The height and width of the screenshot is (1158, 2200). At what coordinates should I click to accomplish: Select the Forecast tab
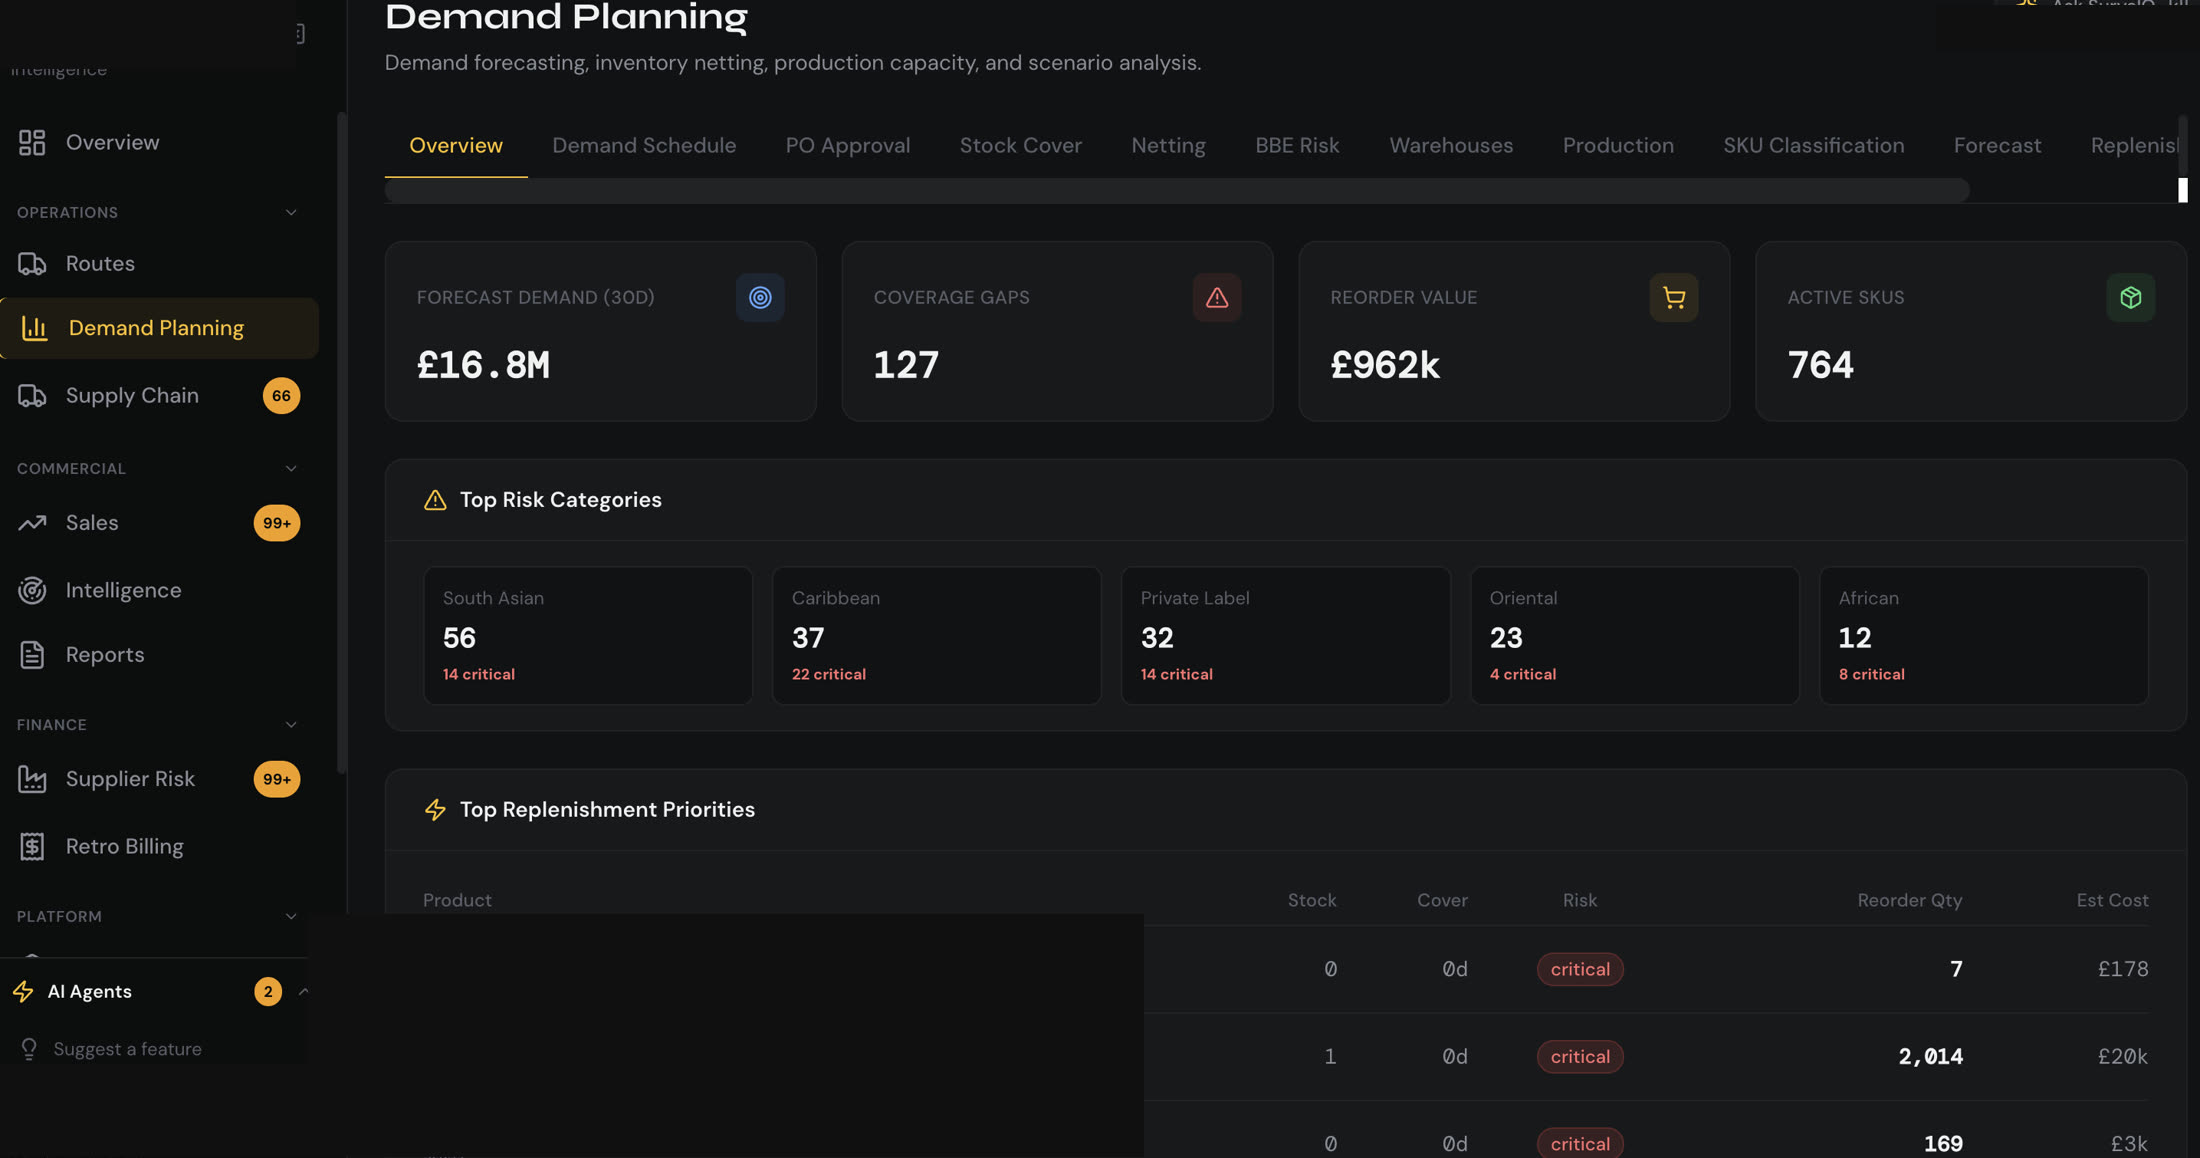[x=1997, y=146]
